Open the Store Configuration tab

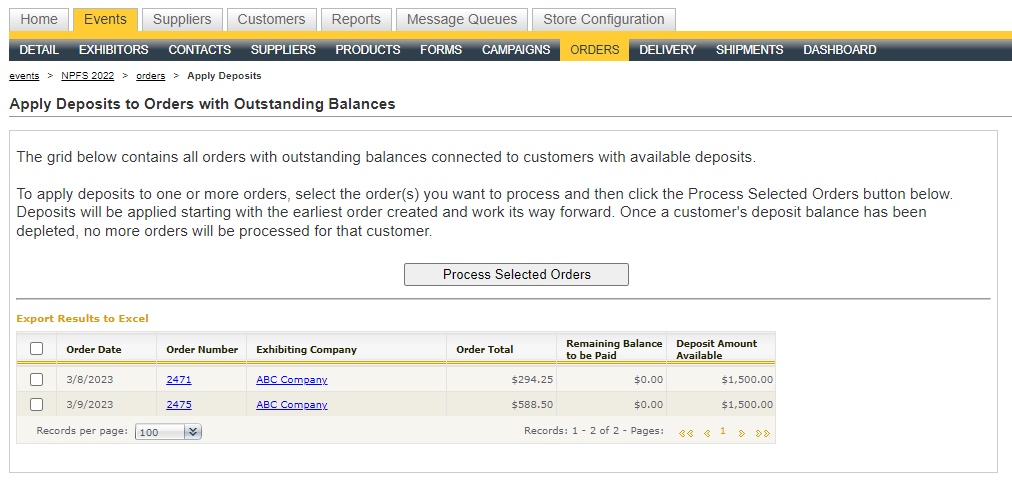[603, 19]
